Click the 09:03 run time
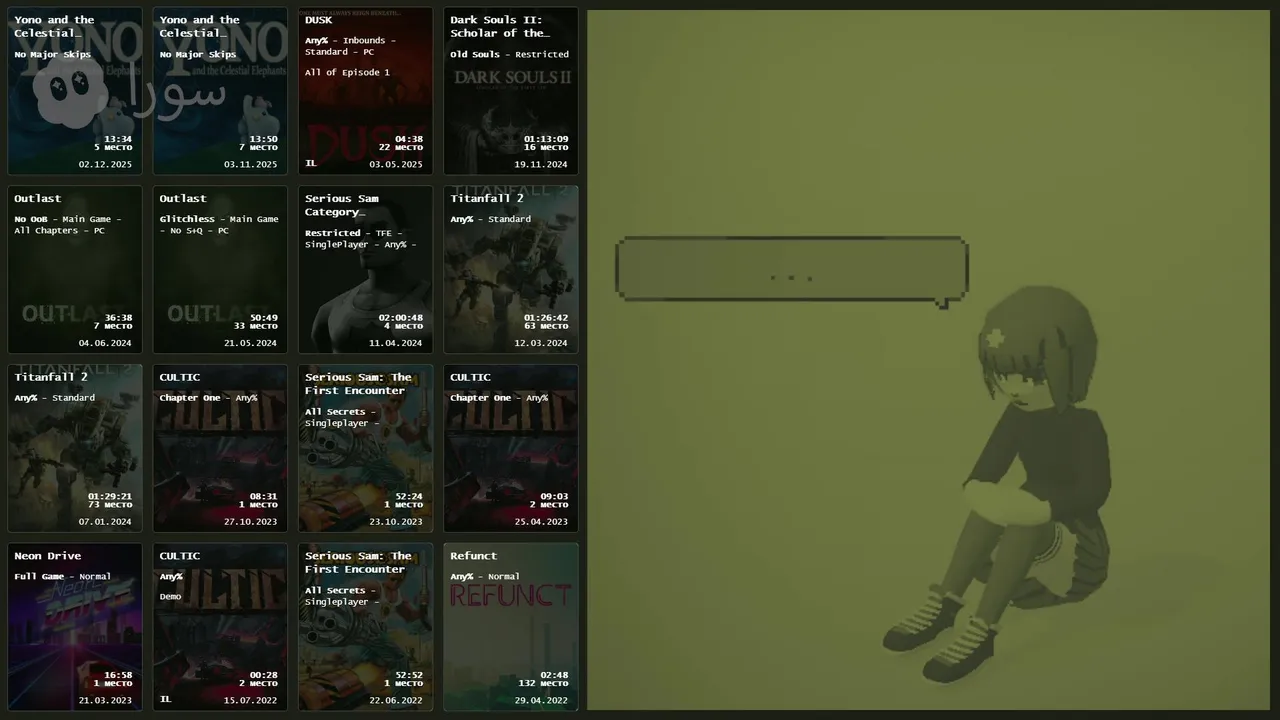The height and width of the screenshot is (720, 1280). click(554, 496)
